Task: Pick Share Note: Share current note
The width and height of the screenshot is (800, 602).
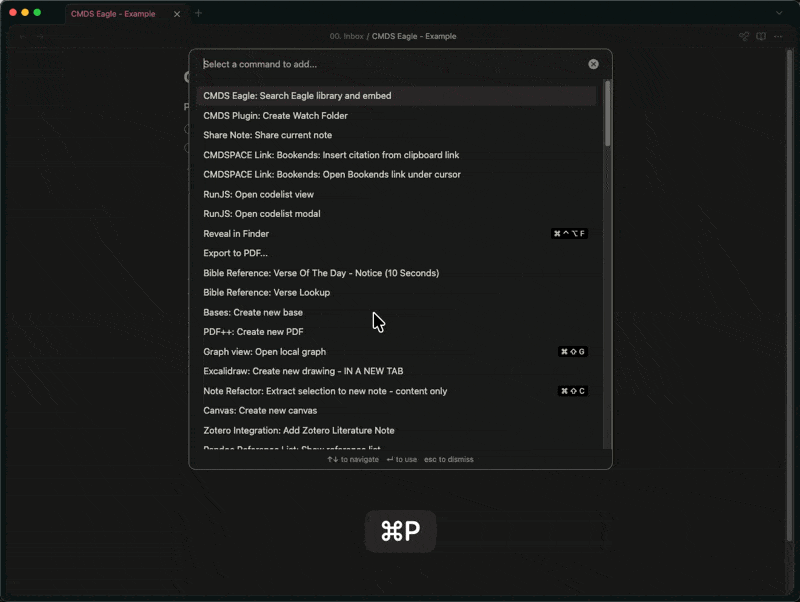Action: pyautogui.click(x=396, y=135)
